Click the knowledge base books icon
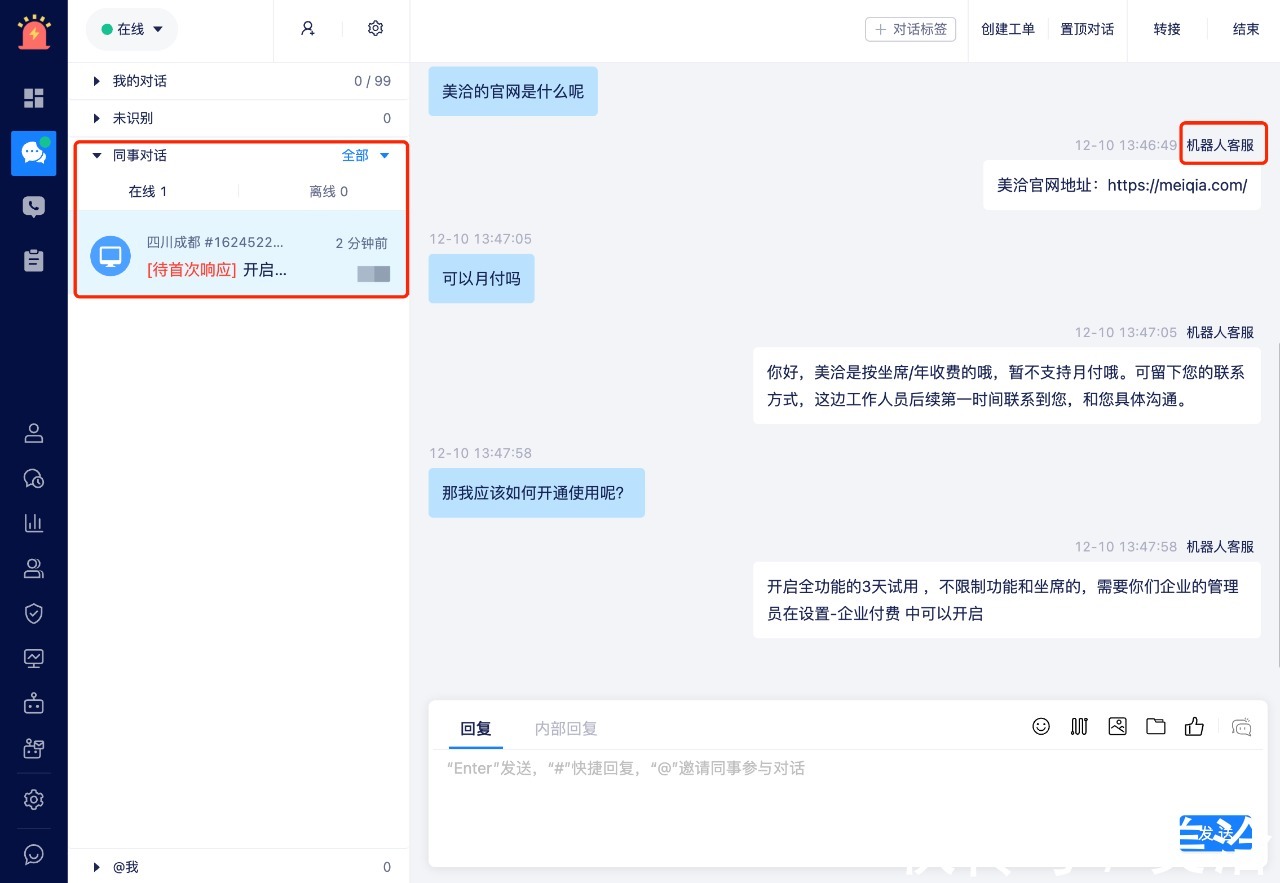The height and width of the screenshot is (883, 1280). click(1079, 727)
